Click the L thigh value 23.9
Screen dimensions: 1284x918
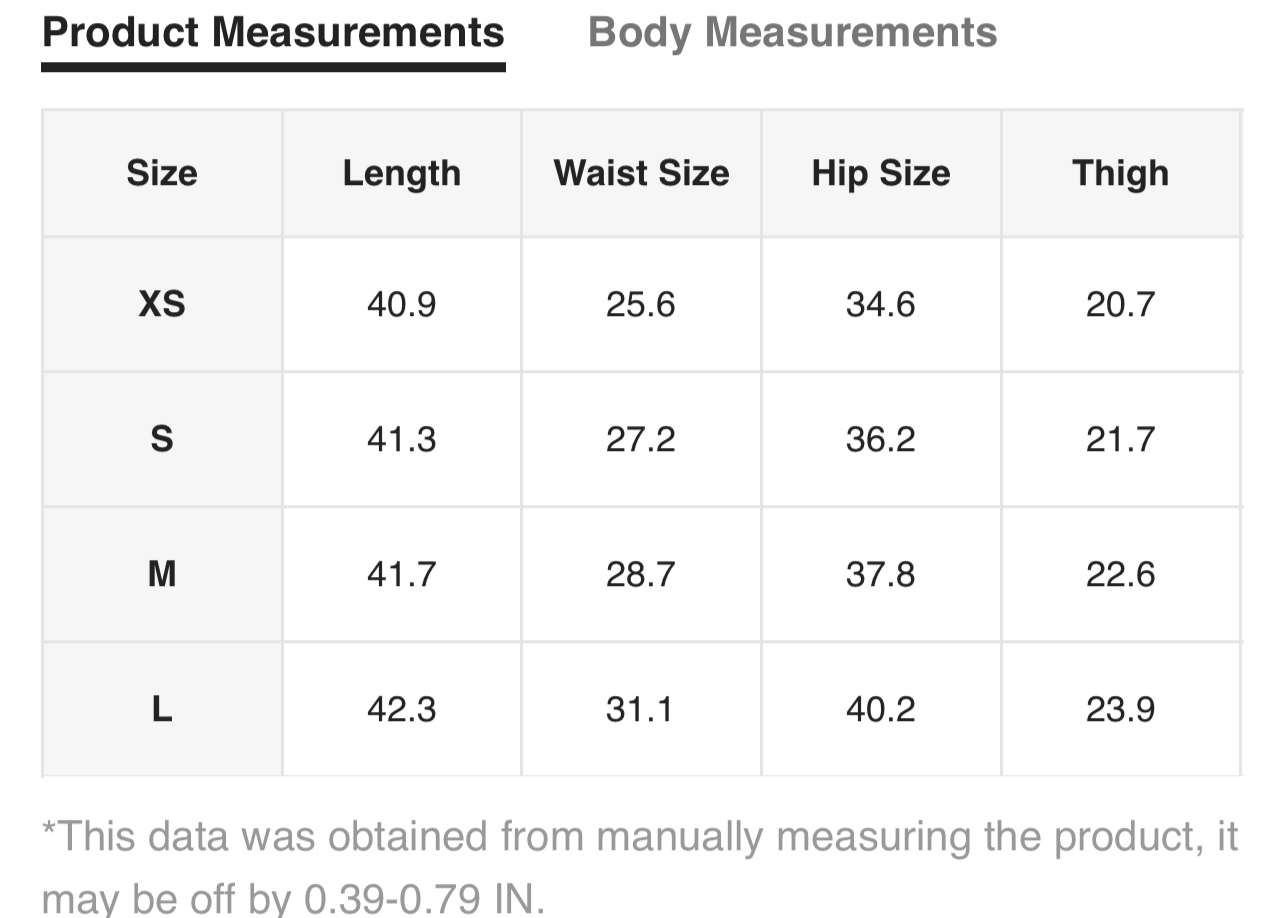[x=1120, y=709]
